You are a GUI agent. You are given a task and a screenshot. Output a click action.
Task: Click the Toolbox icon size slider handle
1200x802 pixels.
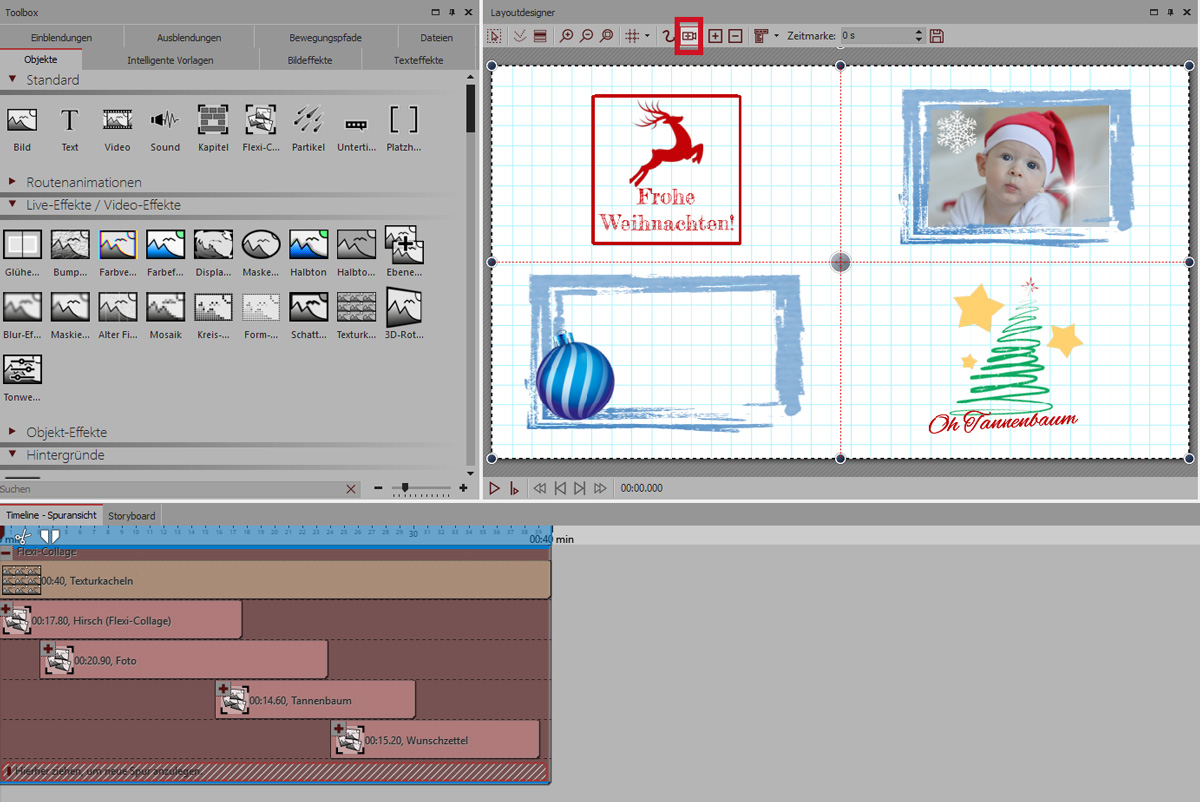[x=404, y=488]
